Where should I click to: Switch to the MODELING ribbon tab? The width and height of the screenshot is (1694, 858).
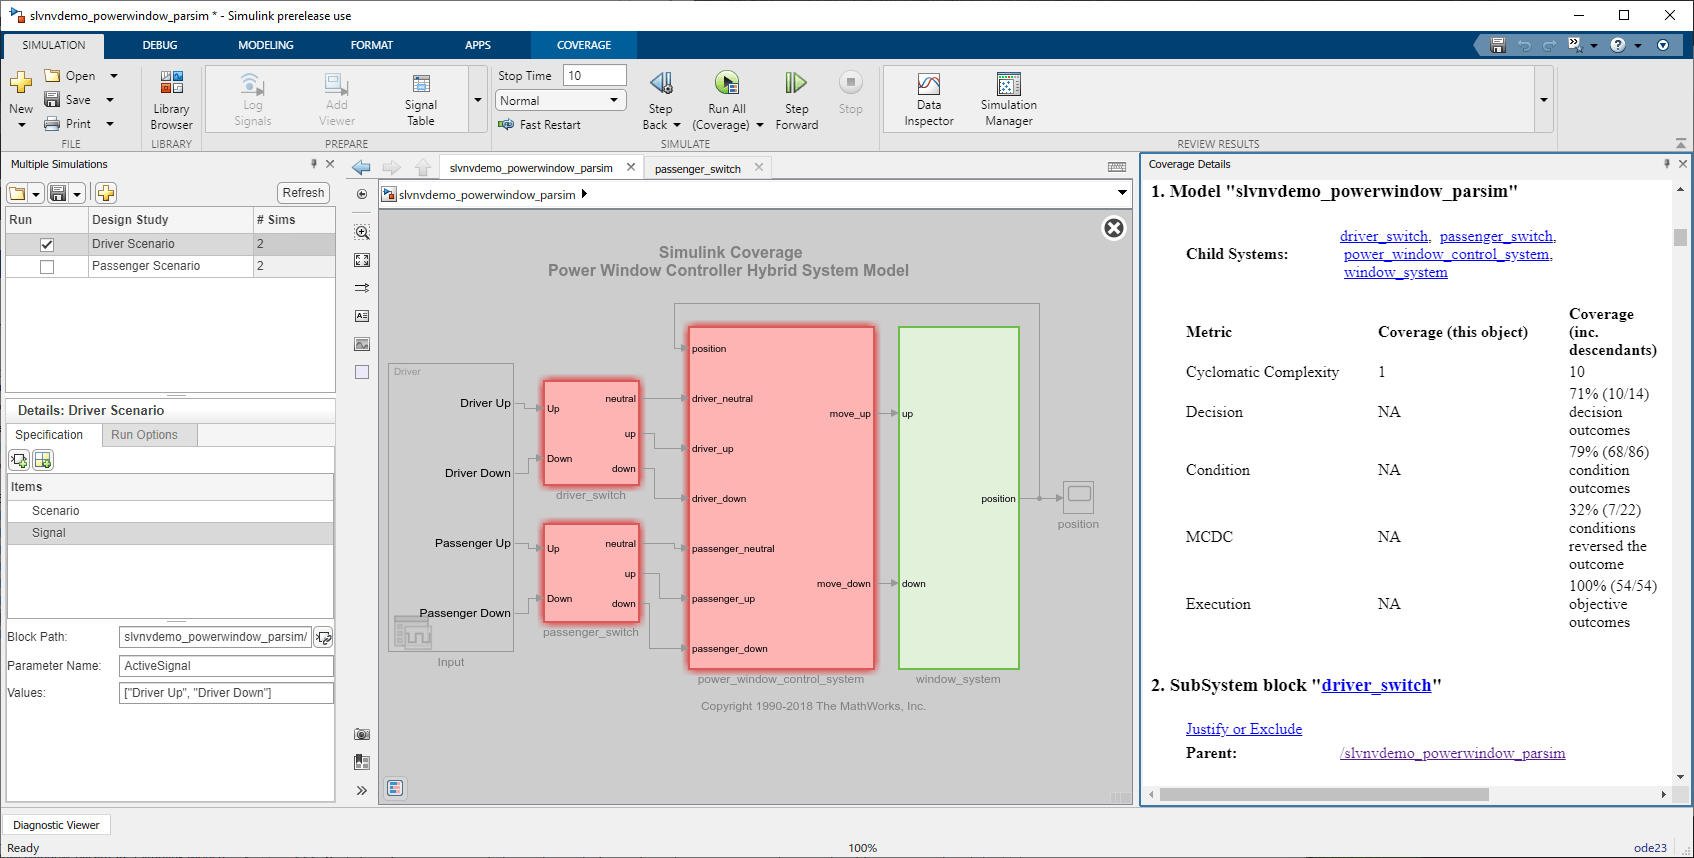[266, 45]
